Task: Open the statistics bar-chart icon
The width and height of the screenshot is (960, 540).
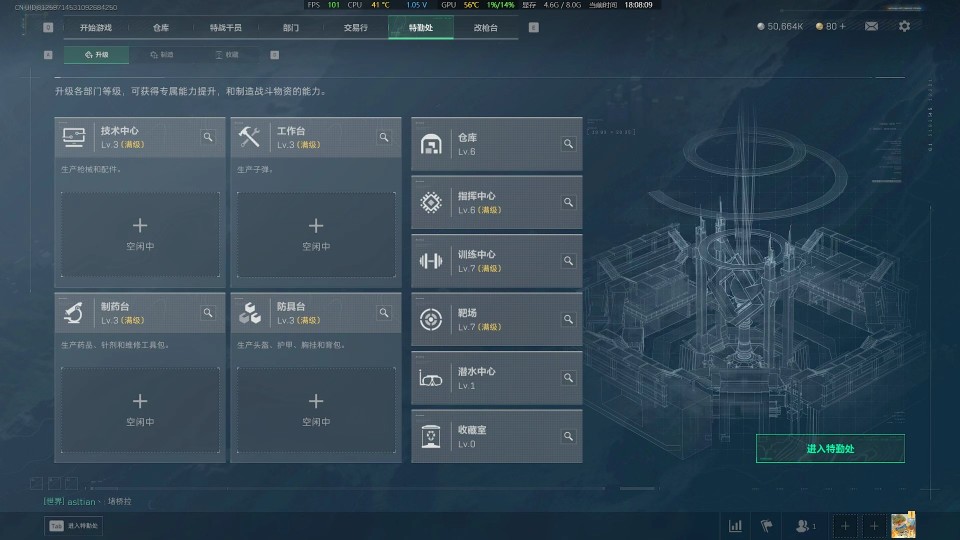Action: click(735, 526)
